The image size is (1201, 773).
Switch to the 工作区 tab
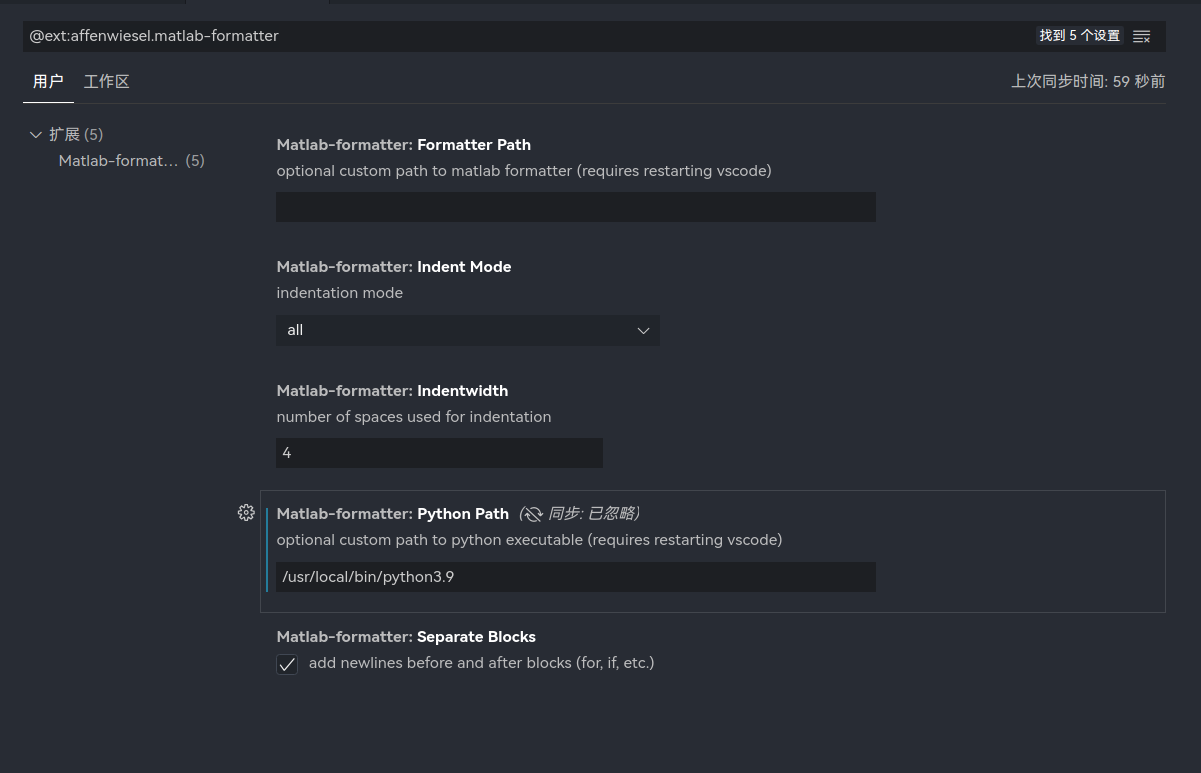[106, 82]
